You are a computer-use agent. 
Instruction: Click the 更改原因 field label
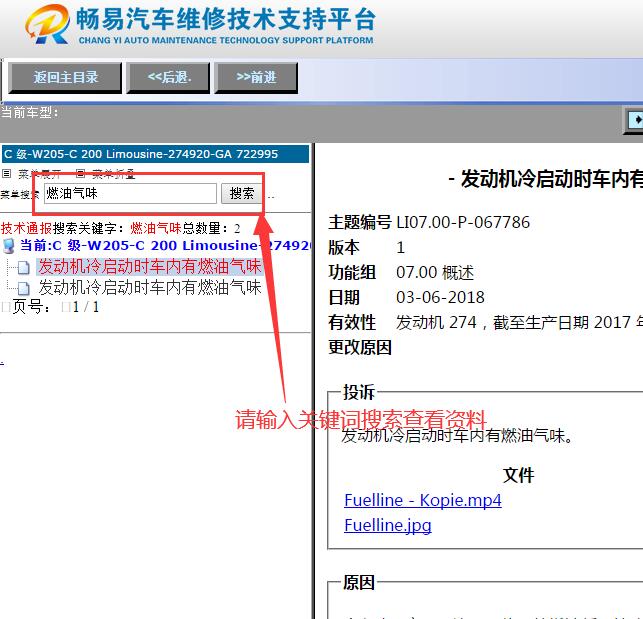(x=360, y=347)
